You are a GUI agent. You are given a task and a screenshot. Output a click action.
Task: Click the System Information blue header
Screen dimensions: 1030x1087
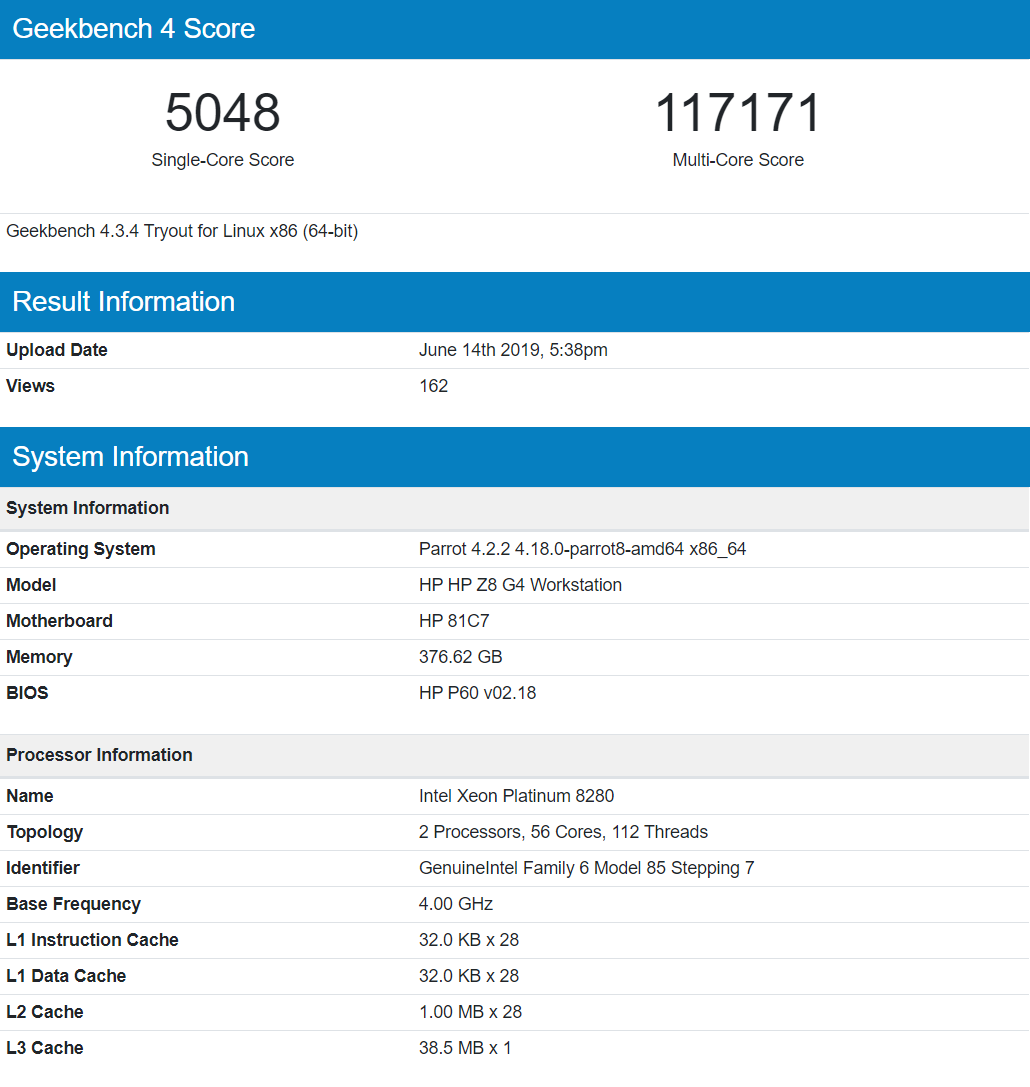point(515,457)
